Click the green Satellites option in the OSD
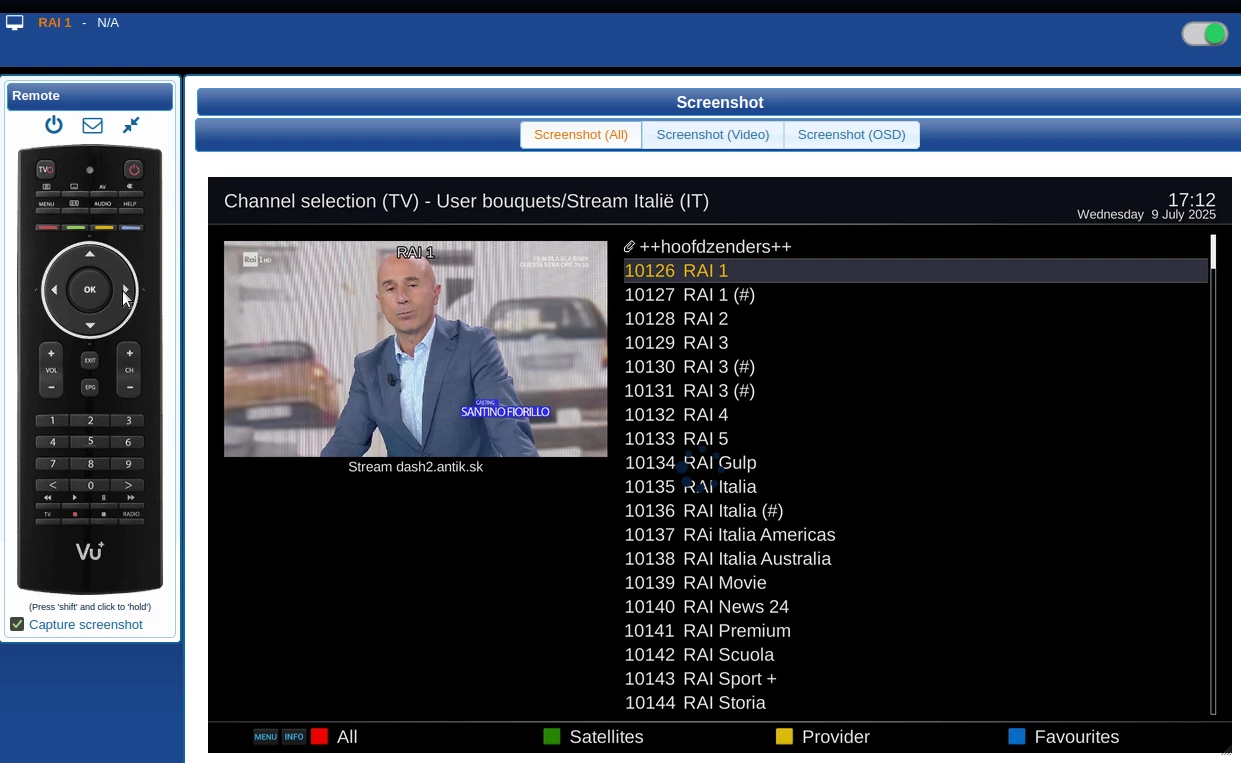 [594, 737]
